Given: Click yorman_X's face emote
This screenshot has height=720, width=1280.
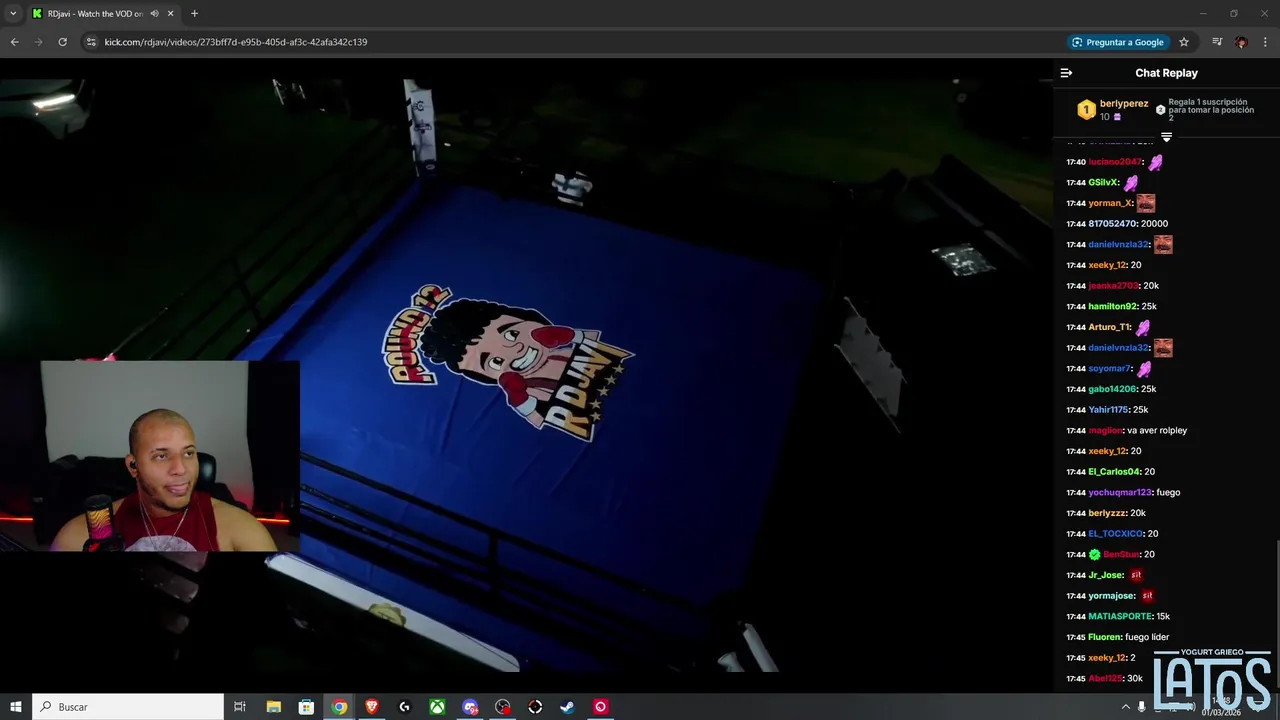Looking at the screenshot, I should pos(1146,203).
